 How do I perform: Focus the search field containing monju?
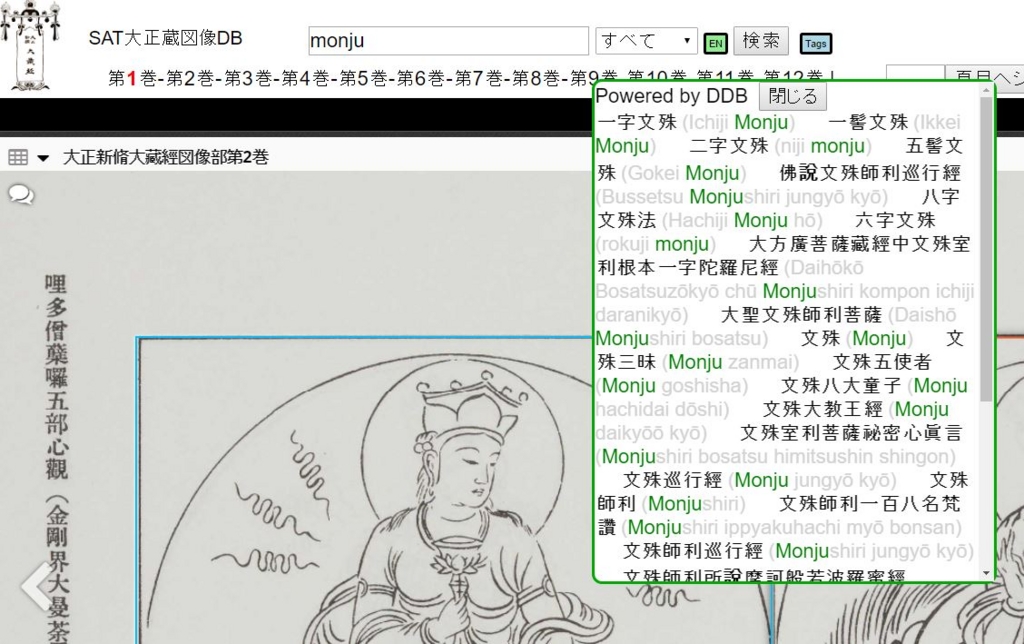tap(448, 40)
